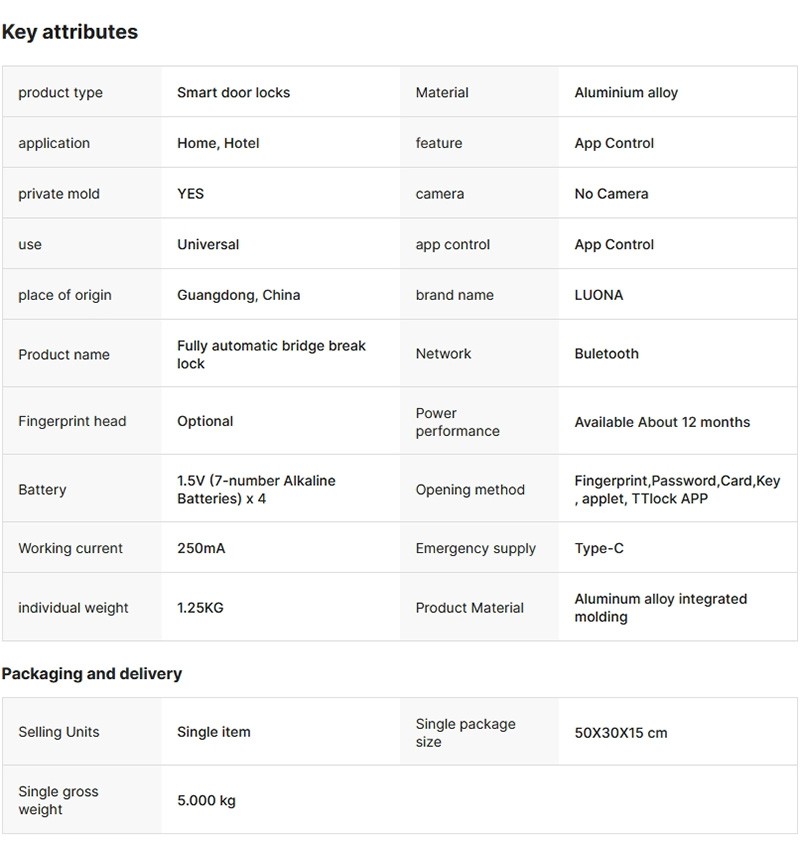Select the Smart door locks value

point(233,93)
